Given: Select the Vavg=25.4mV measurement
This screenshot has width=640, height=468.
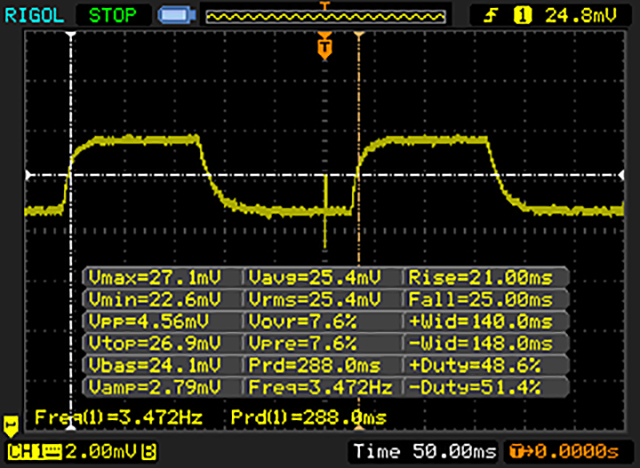Looking at the screenshot, I should click(314, 278).
